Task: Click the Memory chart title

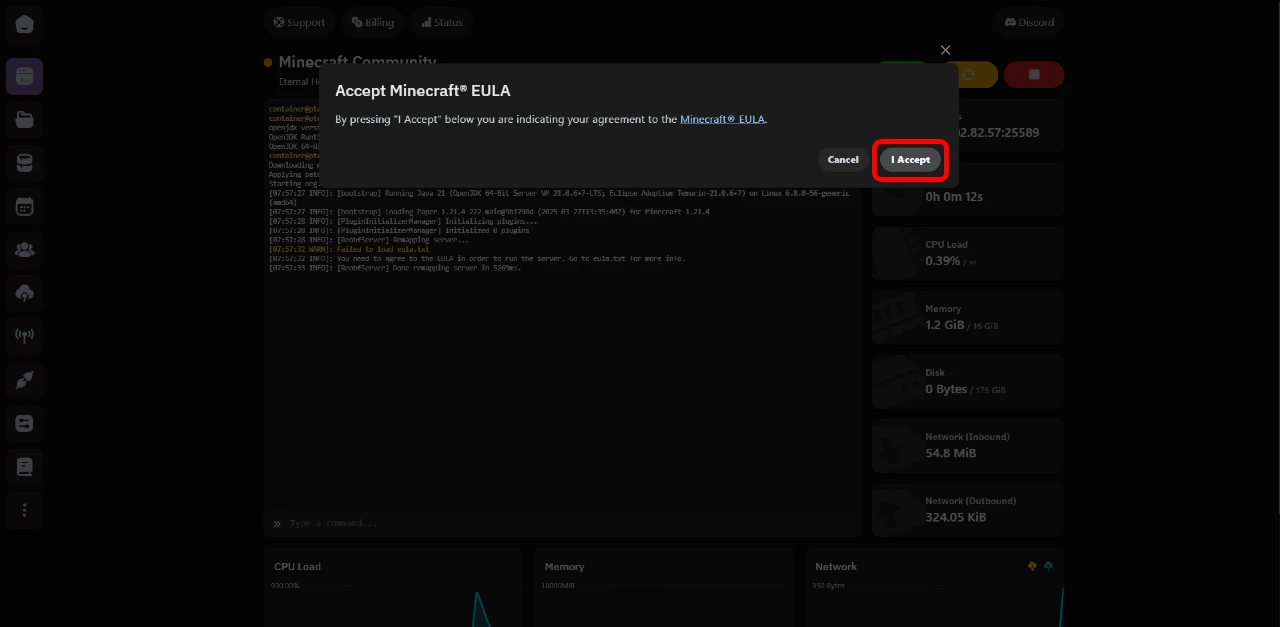Action: (564, 567)
